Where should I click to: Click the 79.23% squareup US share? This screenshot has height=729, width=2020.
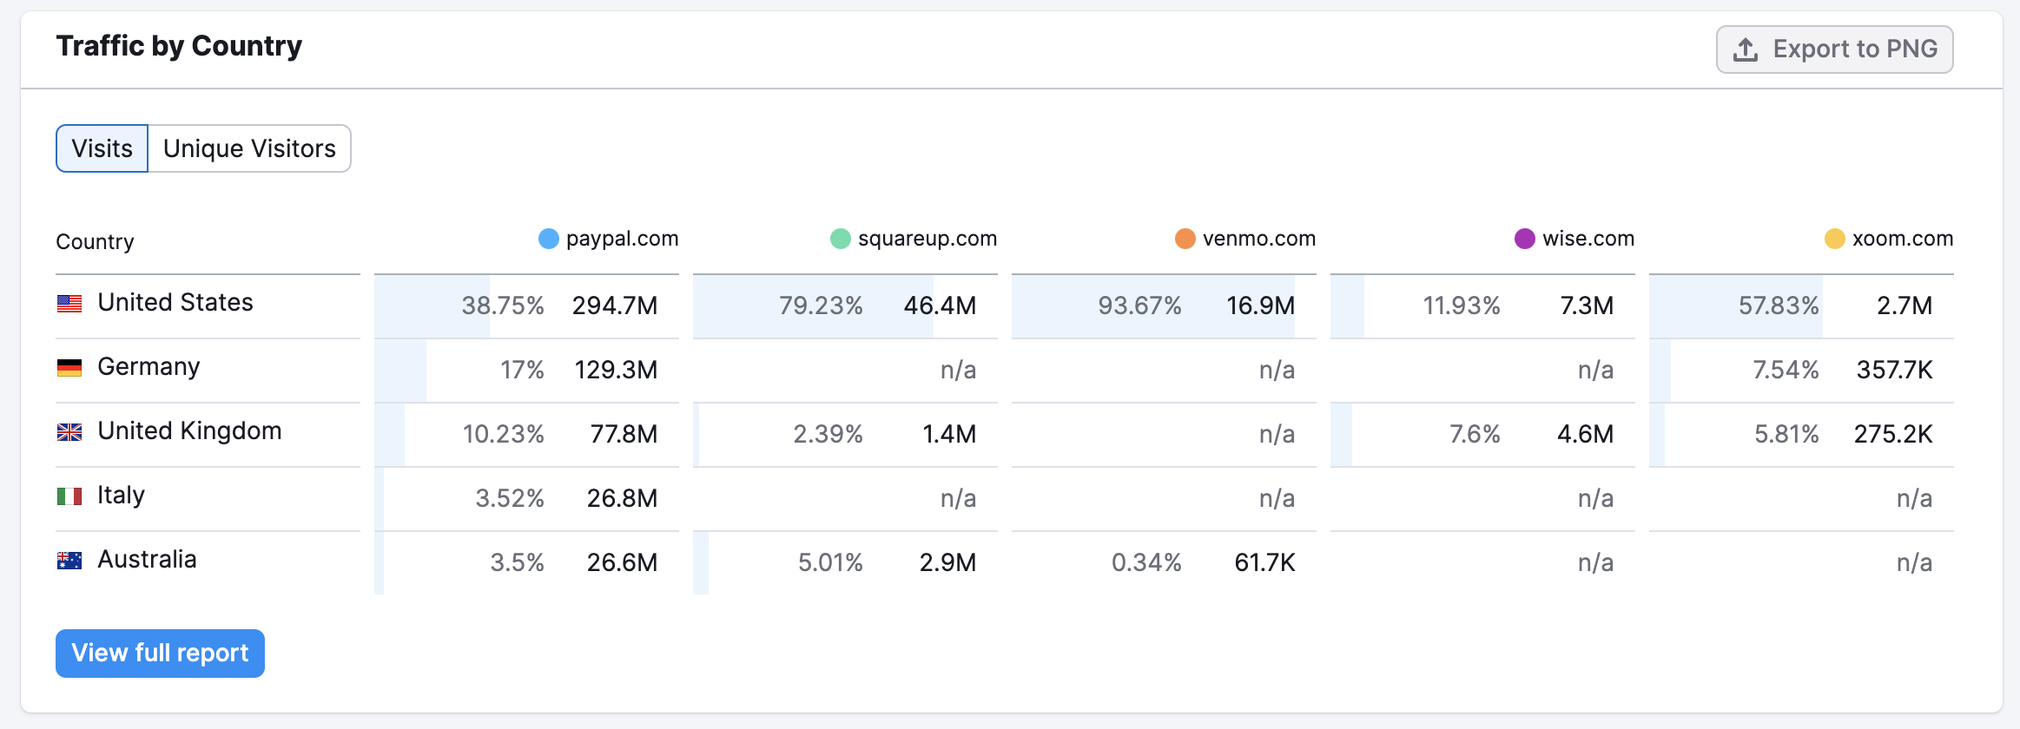821,305
